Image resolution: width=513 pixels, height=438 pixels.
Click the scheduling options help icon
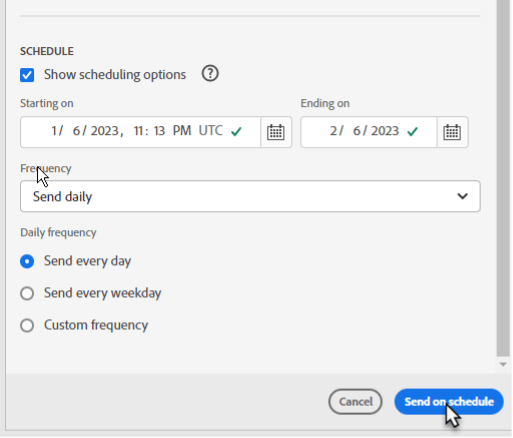[210, 74]
